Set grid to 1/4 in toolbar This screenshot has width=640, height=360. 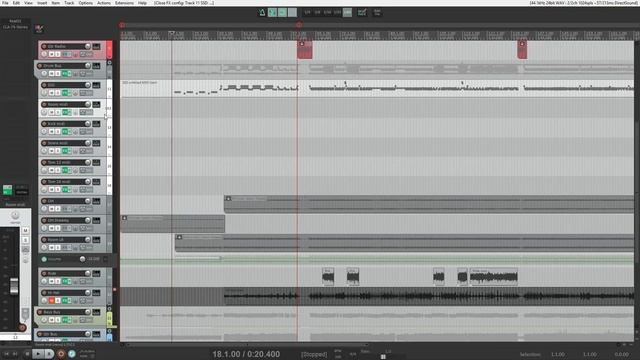tap(307, 13)
